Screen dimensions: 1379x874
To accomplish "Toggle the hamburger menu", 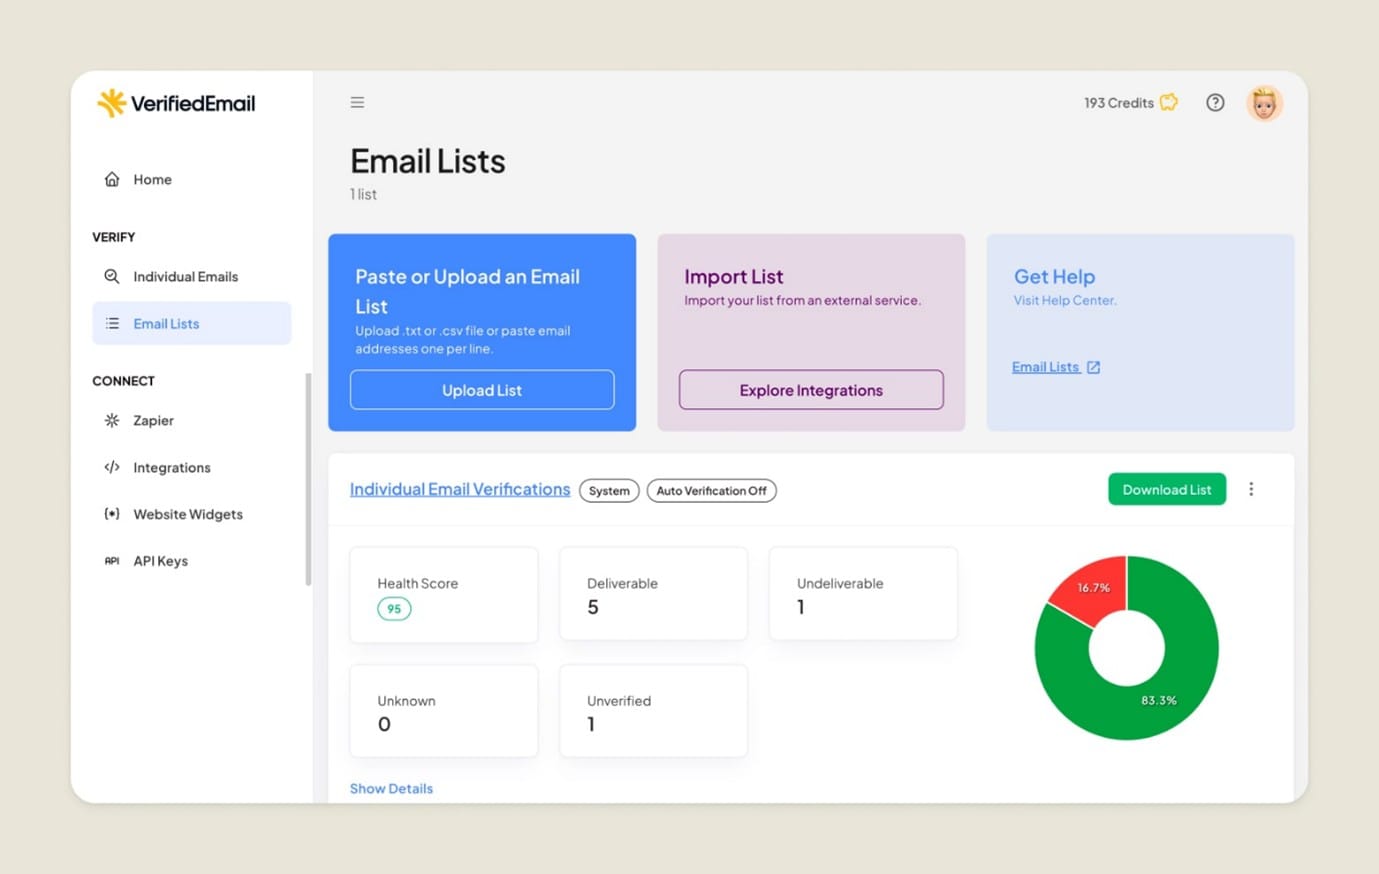I will 357,101.
